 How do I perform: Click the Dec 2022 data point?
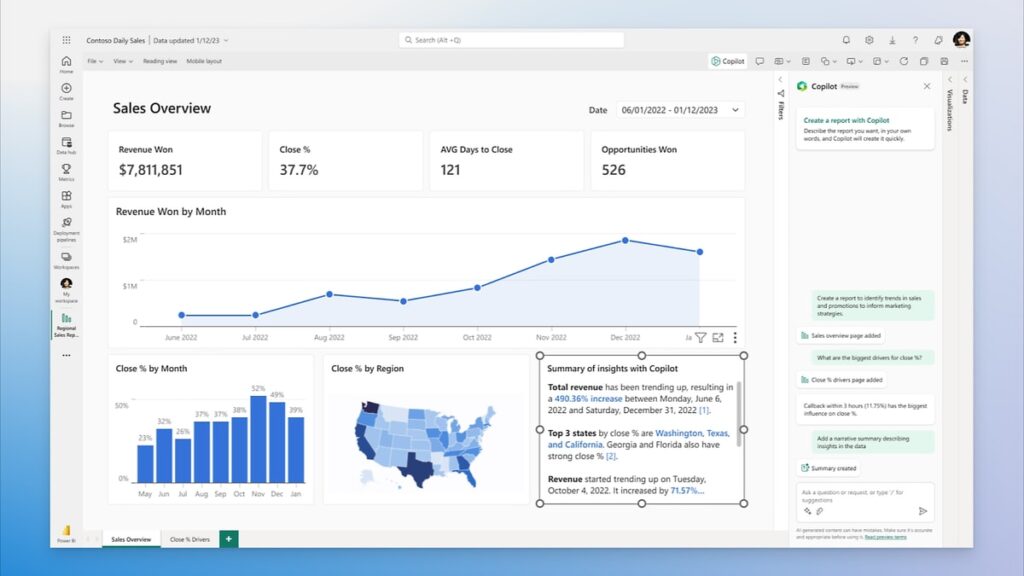point(625,240)
